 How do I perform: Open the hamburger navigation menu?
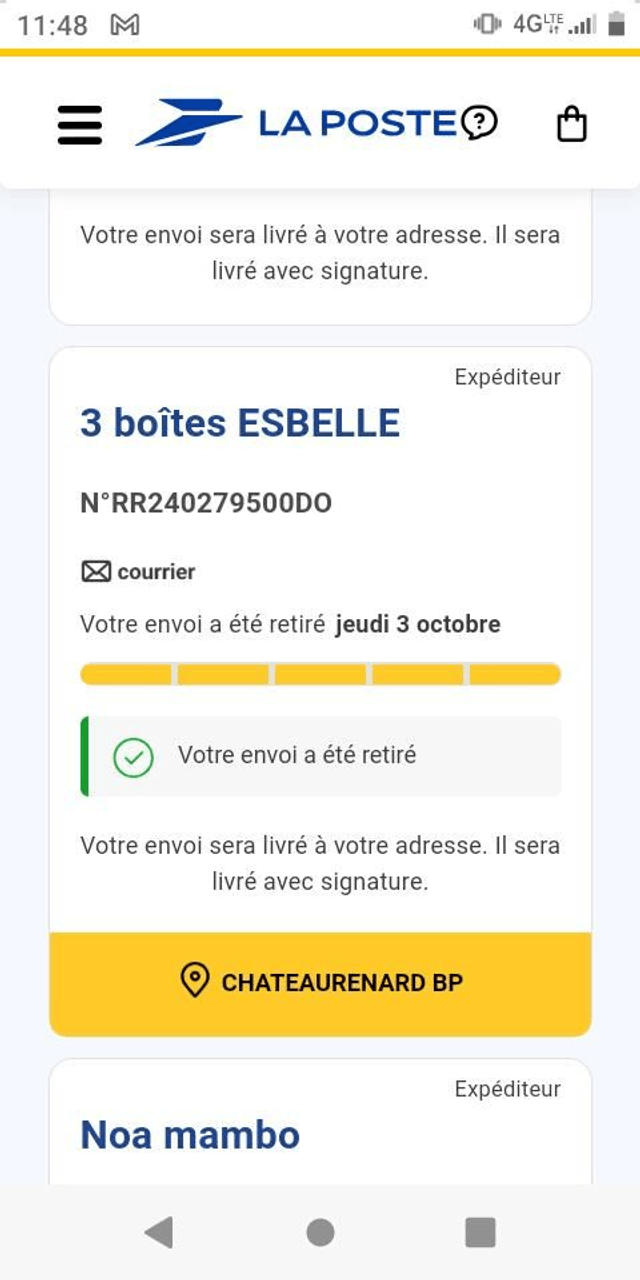(x=80, y=125)
